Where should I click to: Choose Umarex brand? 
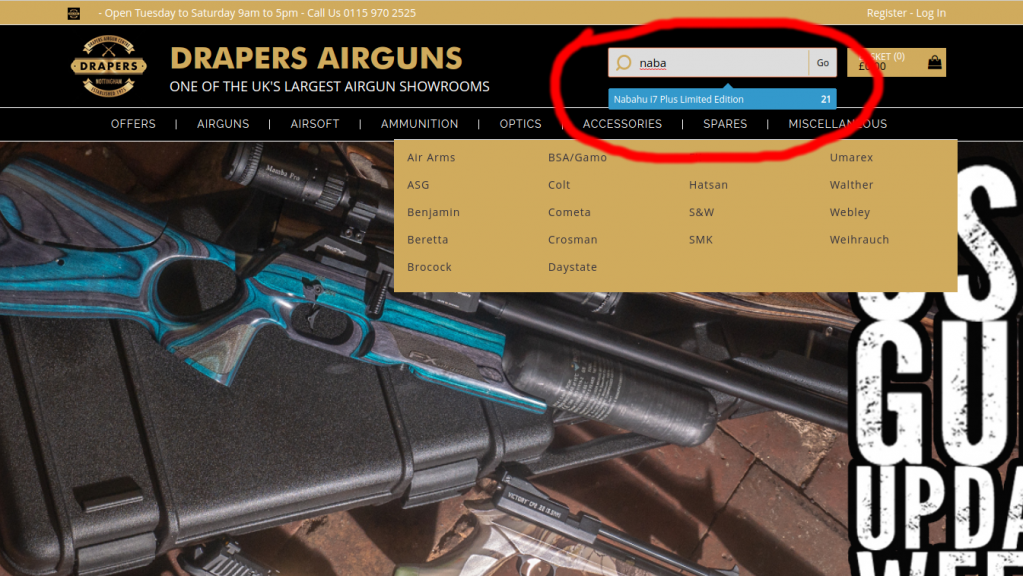click(851, 157)
